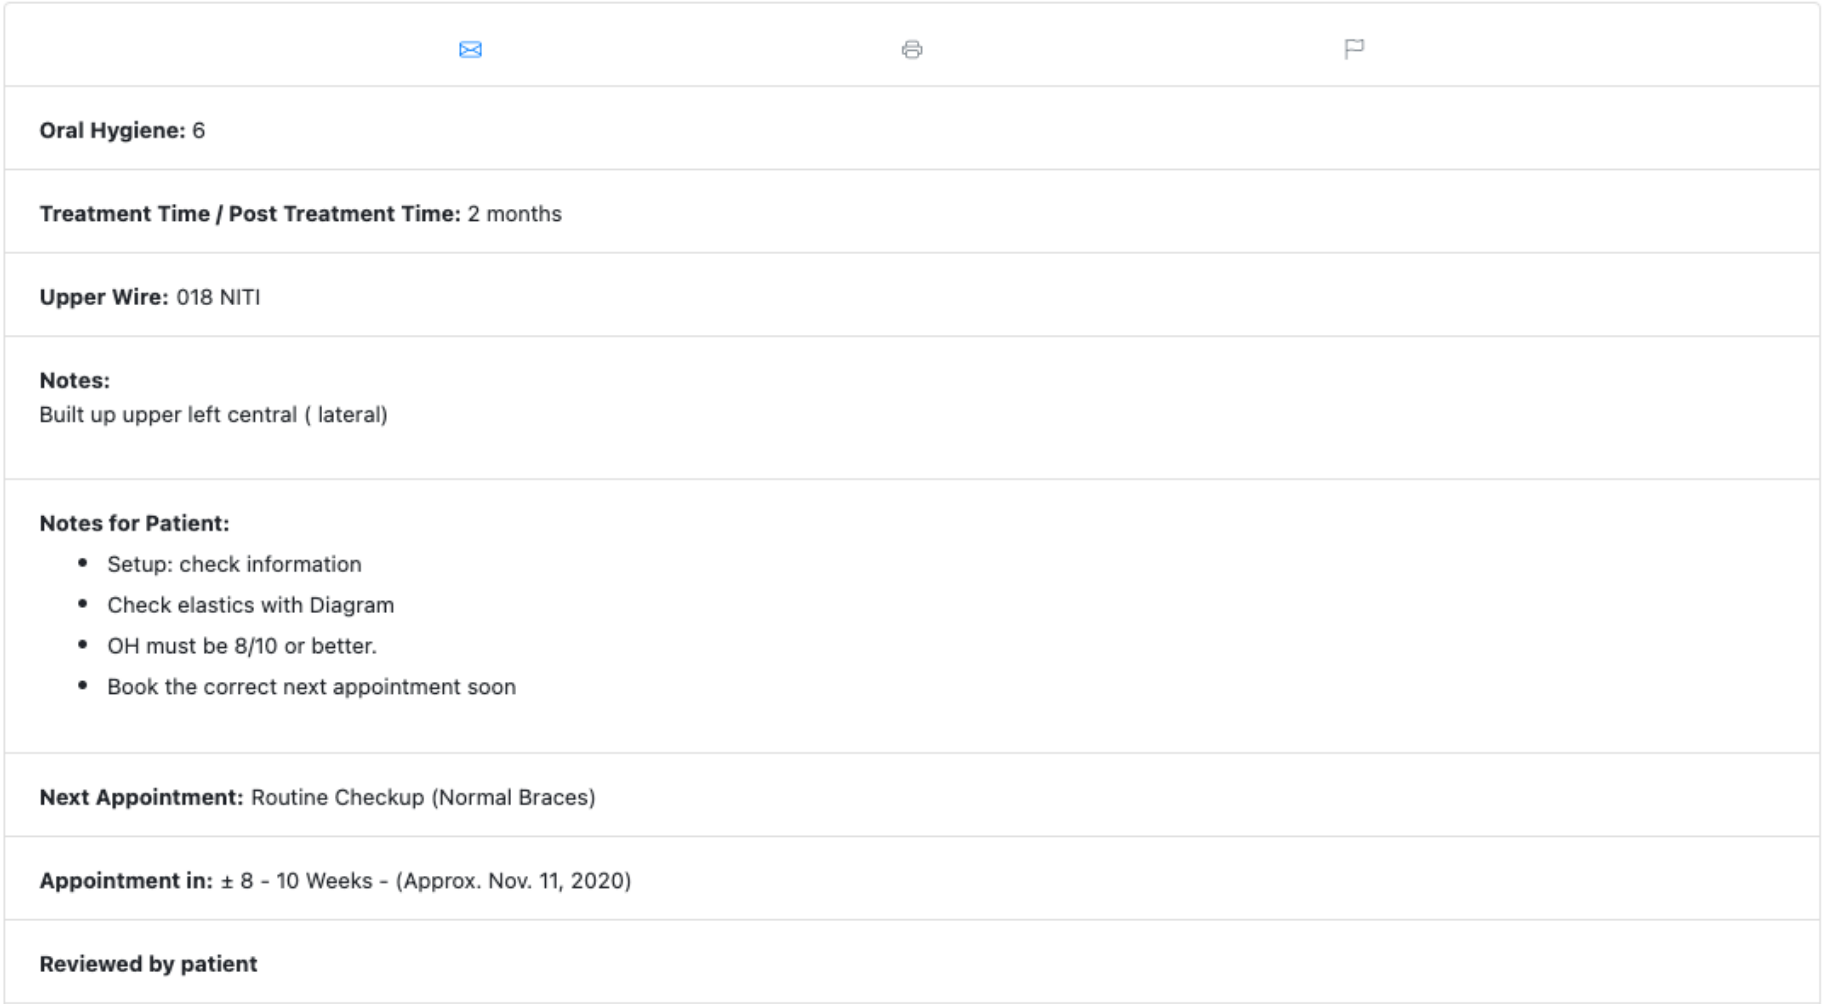
Task: Click the Next Appointment label
Action: (x=141, y=797)
